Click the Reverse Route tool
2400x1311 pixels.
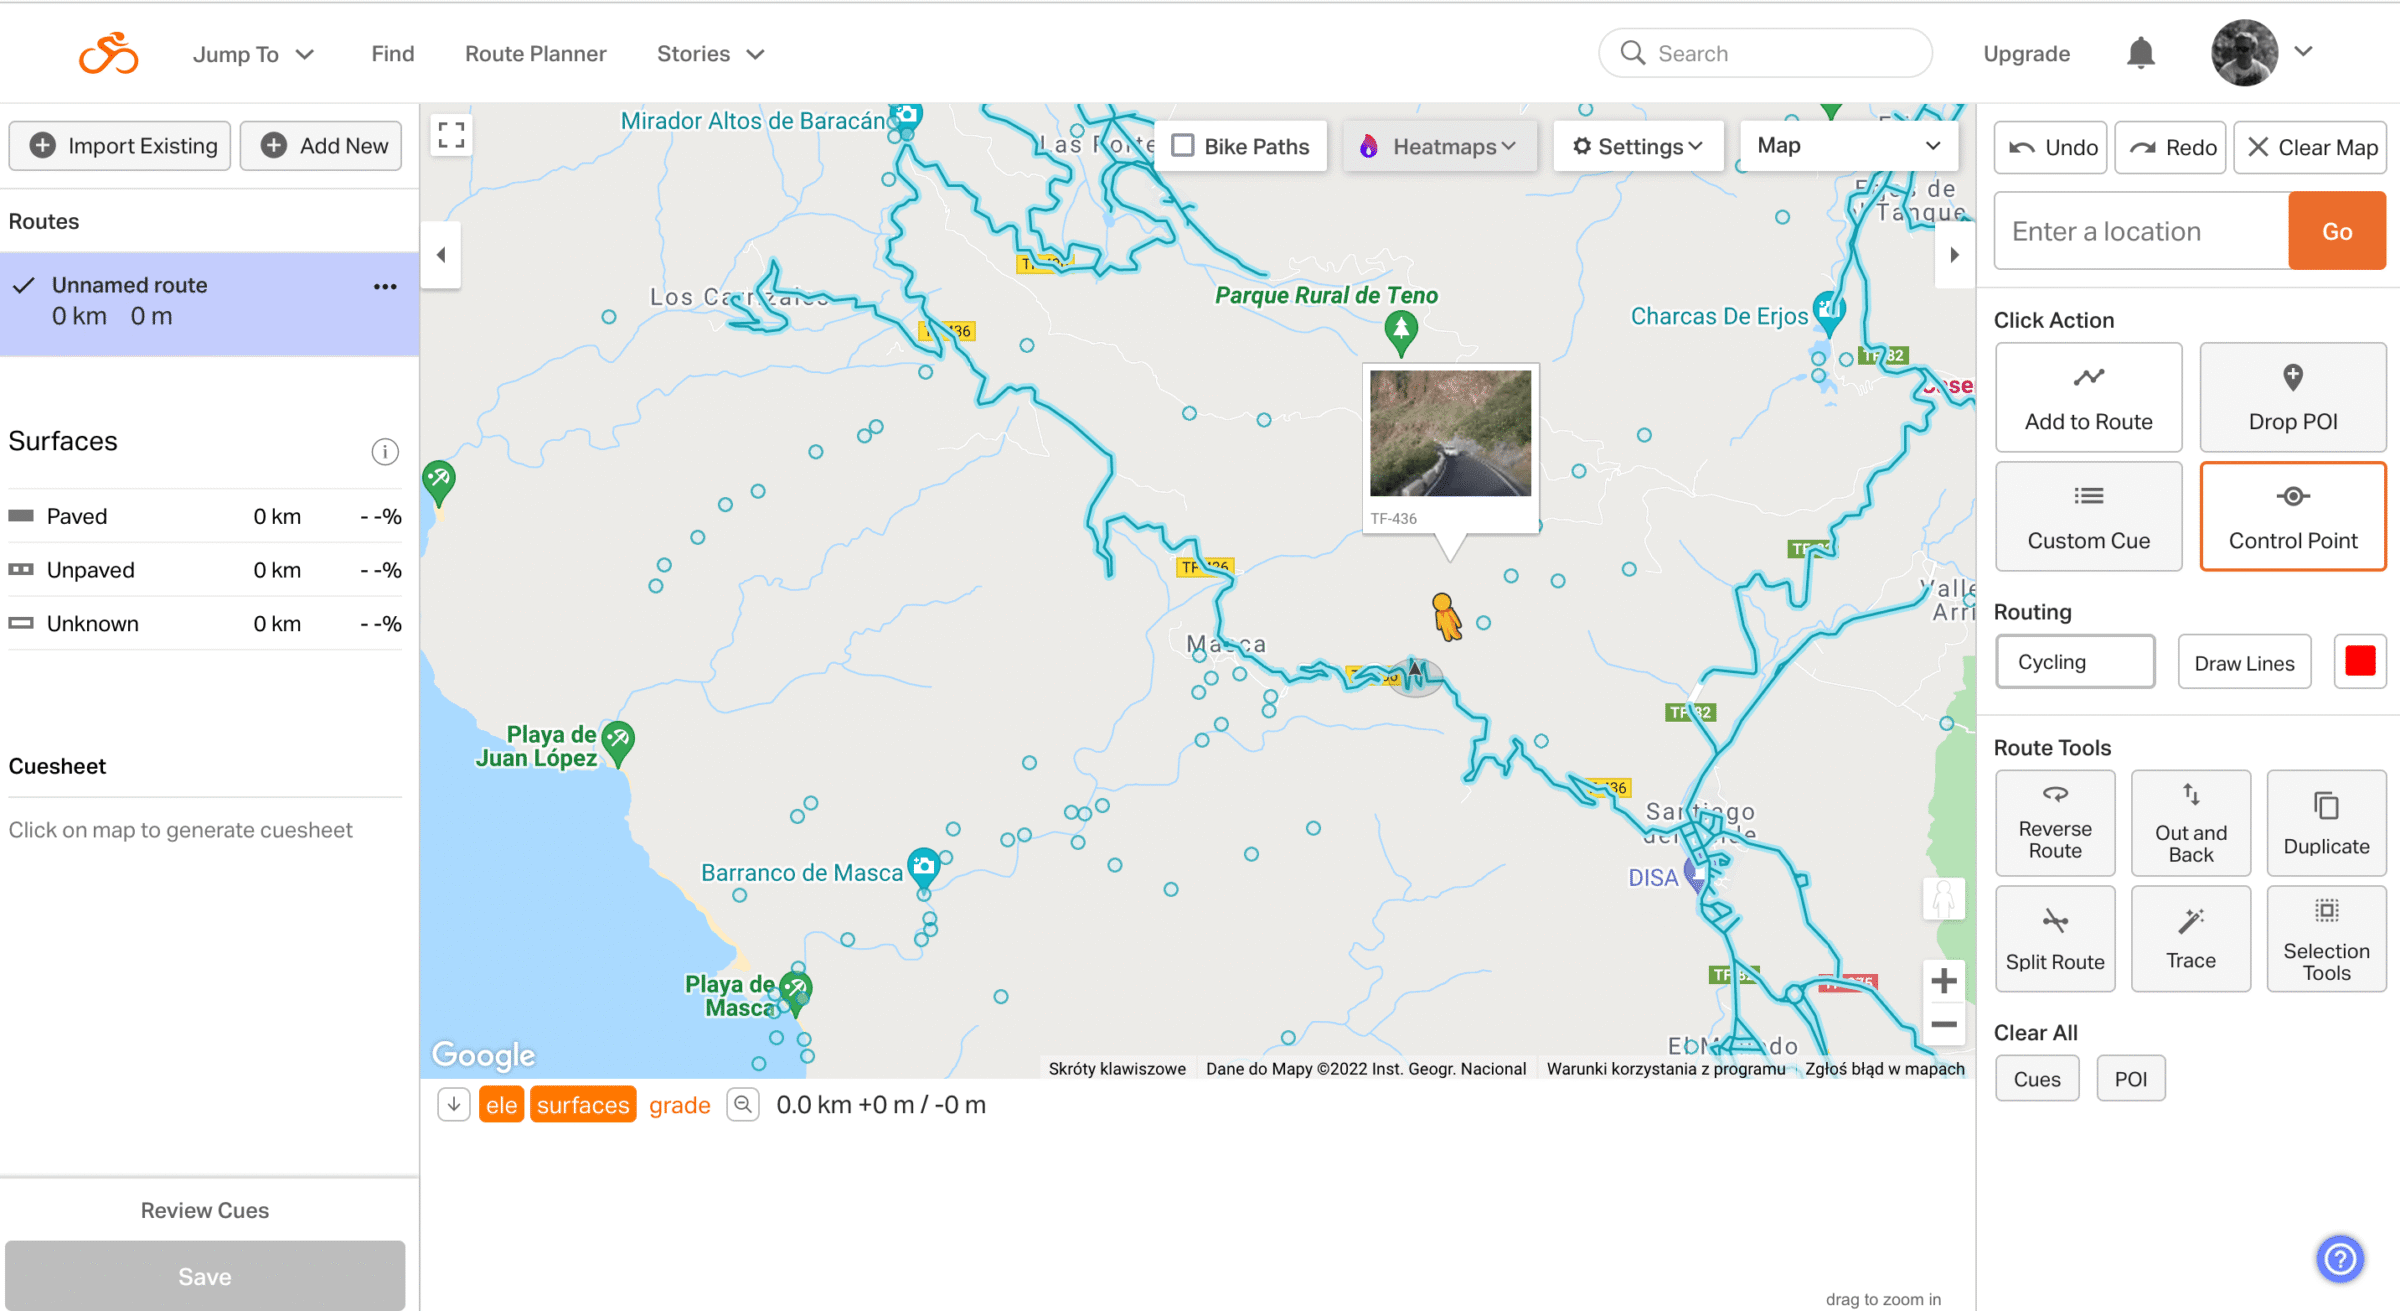click(x=2054, y=822)
